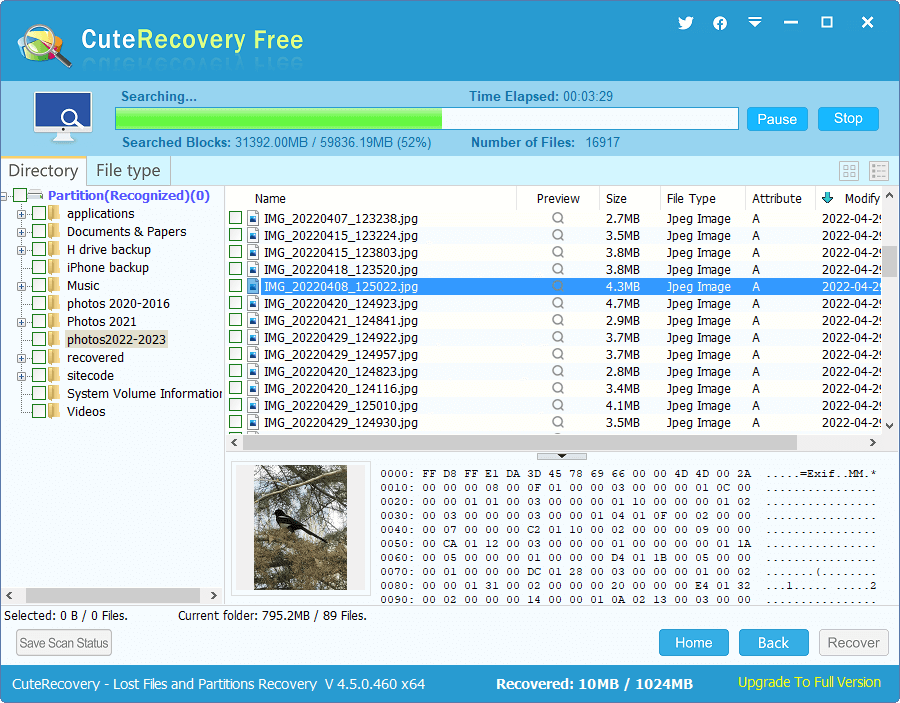Expand the applications folder tree node

coord(21,214)
